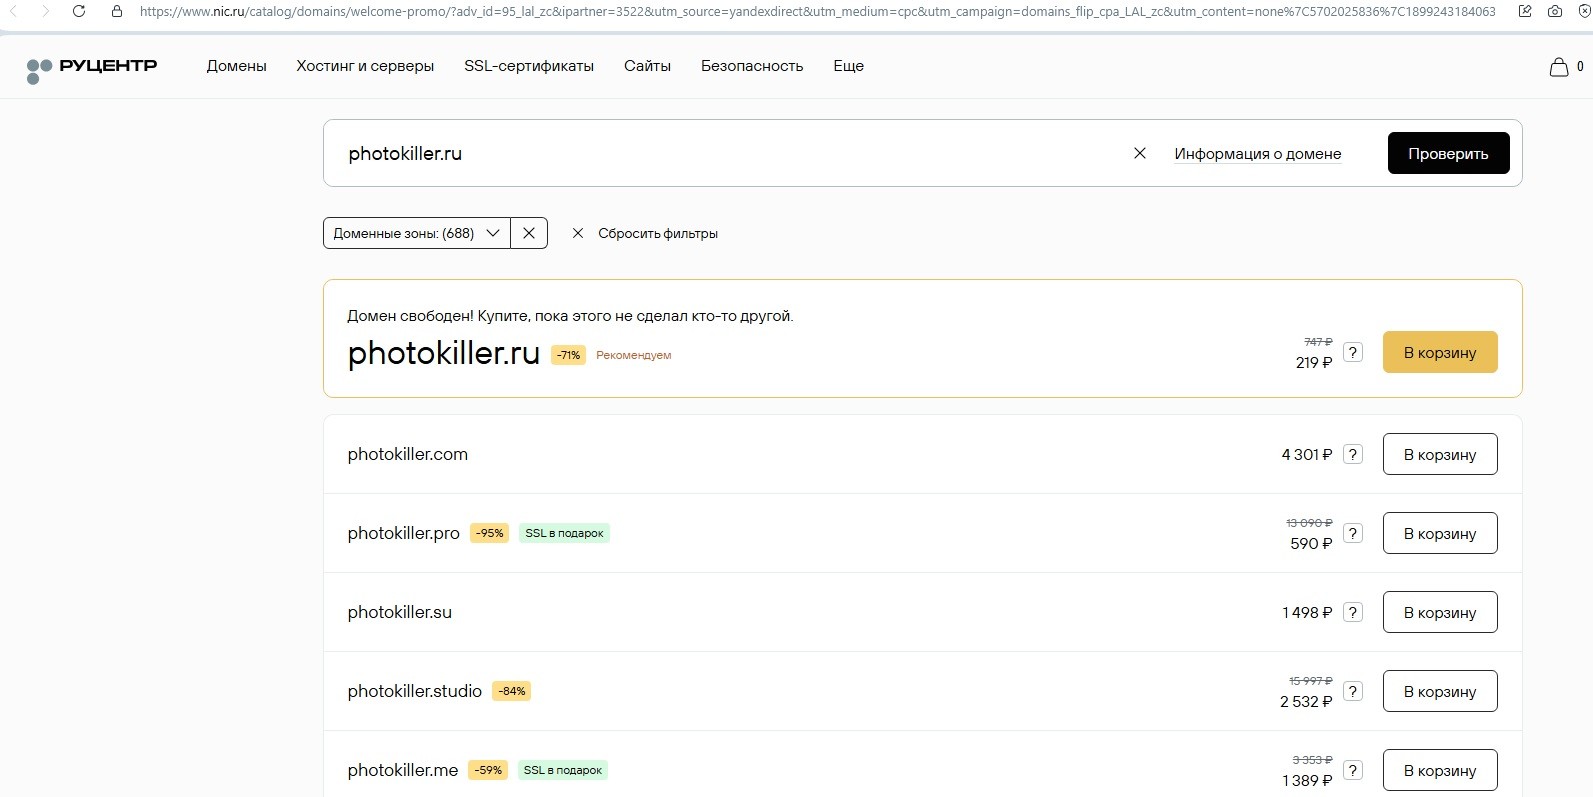The image size is (1593, 797).
Task: Click the SSL в подарок badge for photokiller.me
Action: pos(563,770)
